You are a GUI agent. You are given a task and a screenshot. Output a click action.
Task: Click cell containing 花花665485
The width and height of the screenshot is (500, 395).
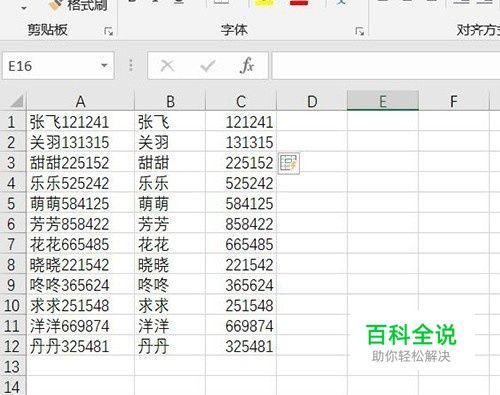pos(80,244)
